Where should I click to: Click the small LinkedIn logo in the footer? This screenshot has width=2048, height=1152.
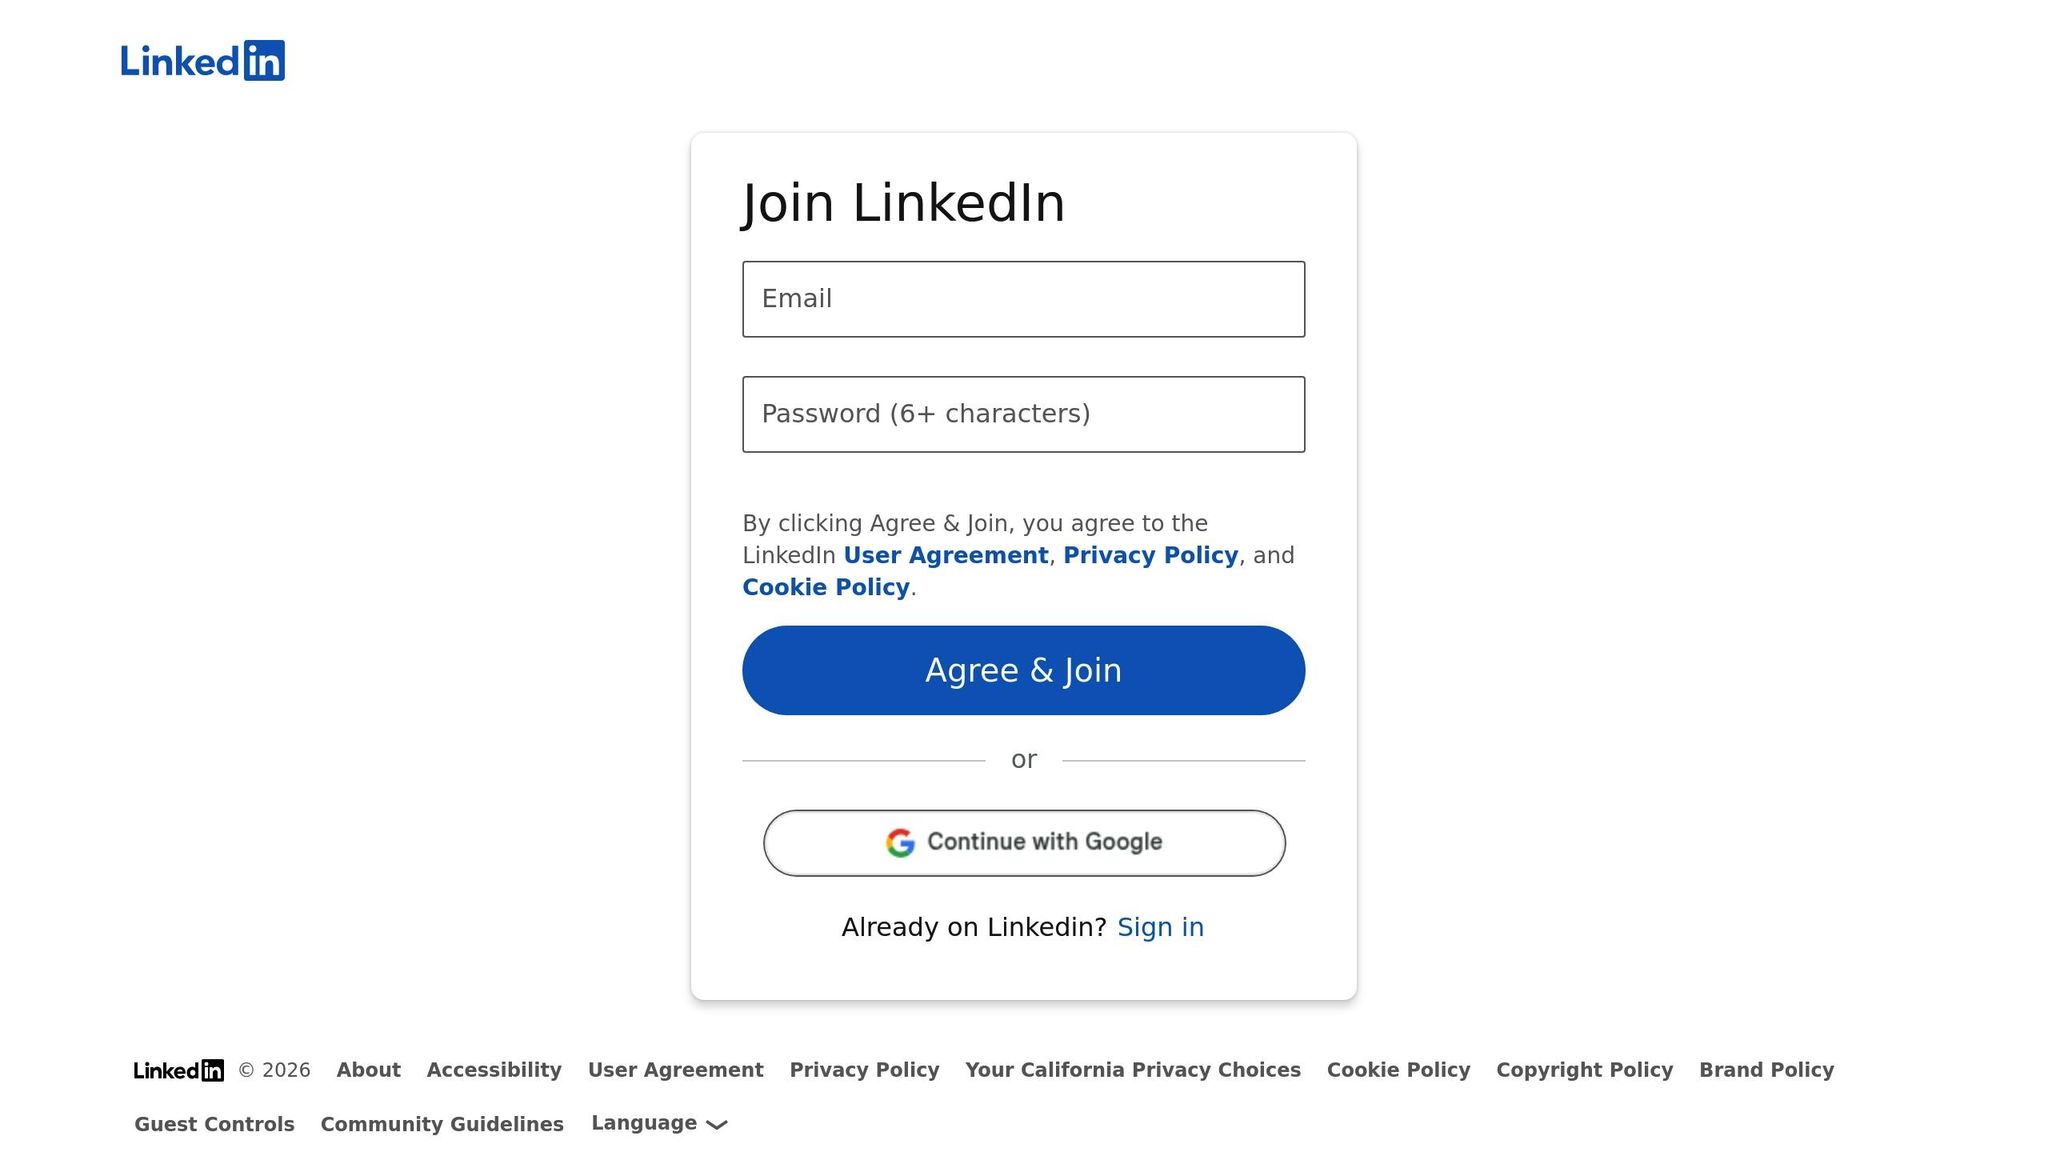[x=179, y=1071]
